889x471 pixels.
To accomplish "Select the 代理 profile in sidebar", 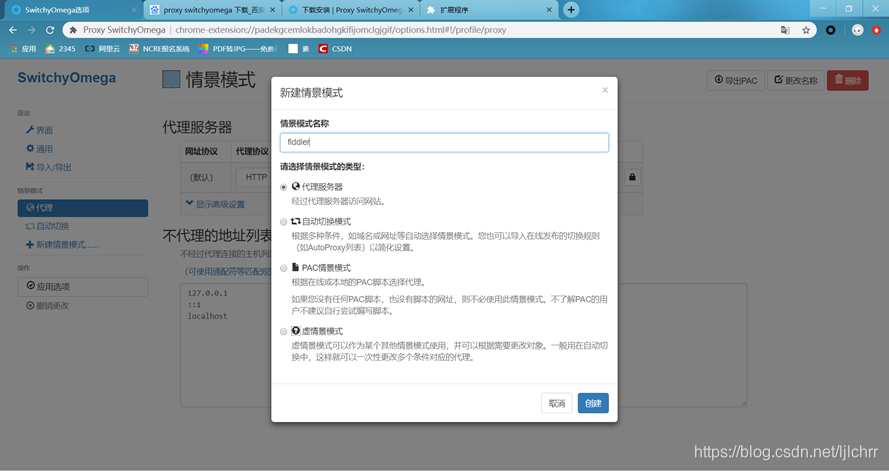I will [x=83, y=208].
